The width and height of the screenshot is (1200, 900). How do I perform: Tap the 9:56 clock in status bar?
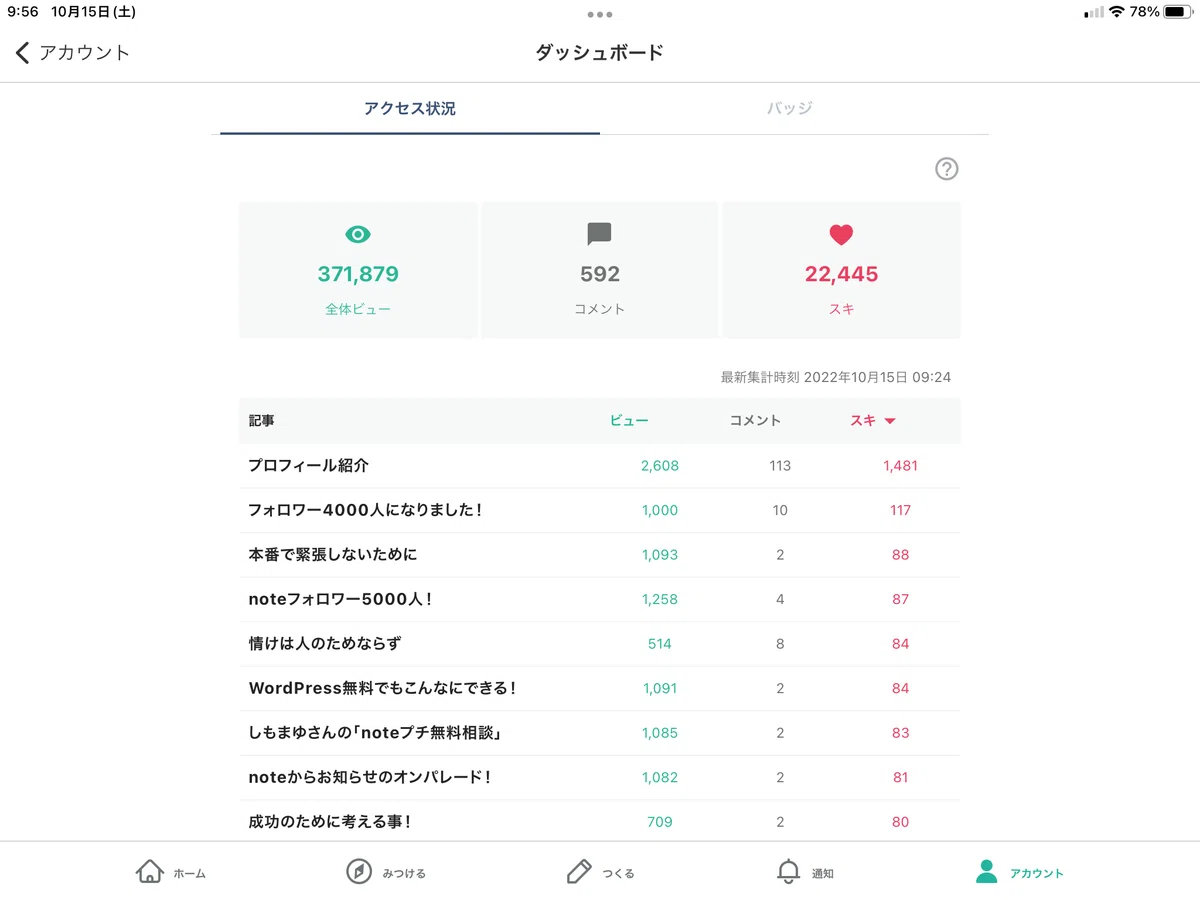(x=23, y=12)
